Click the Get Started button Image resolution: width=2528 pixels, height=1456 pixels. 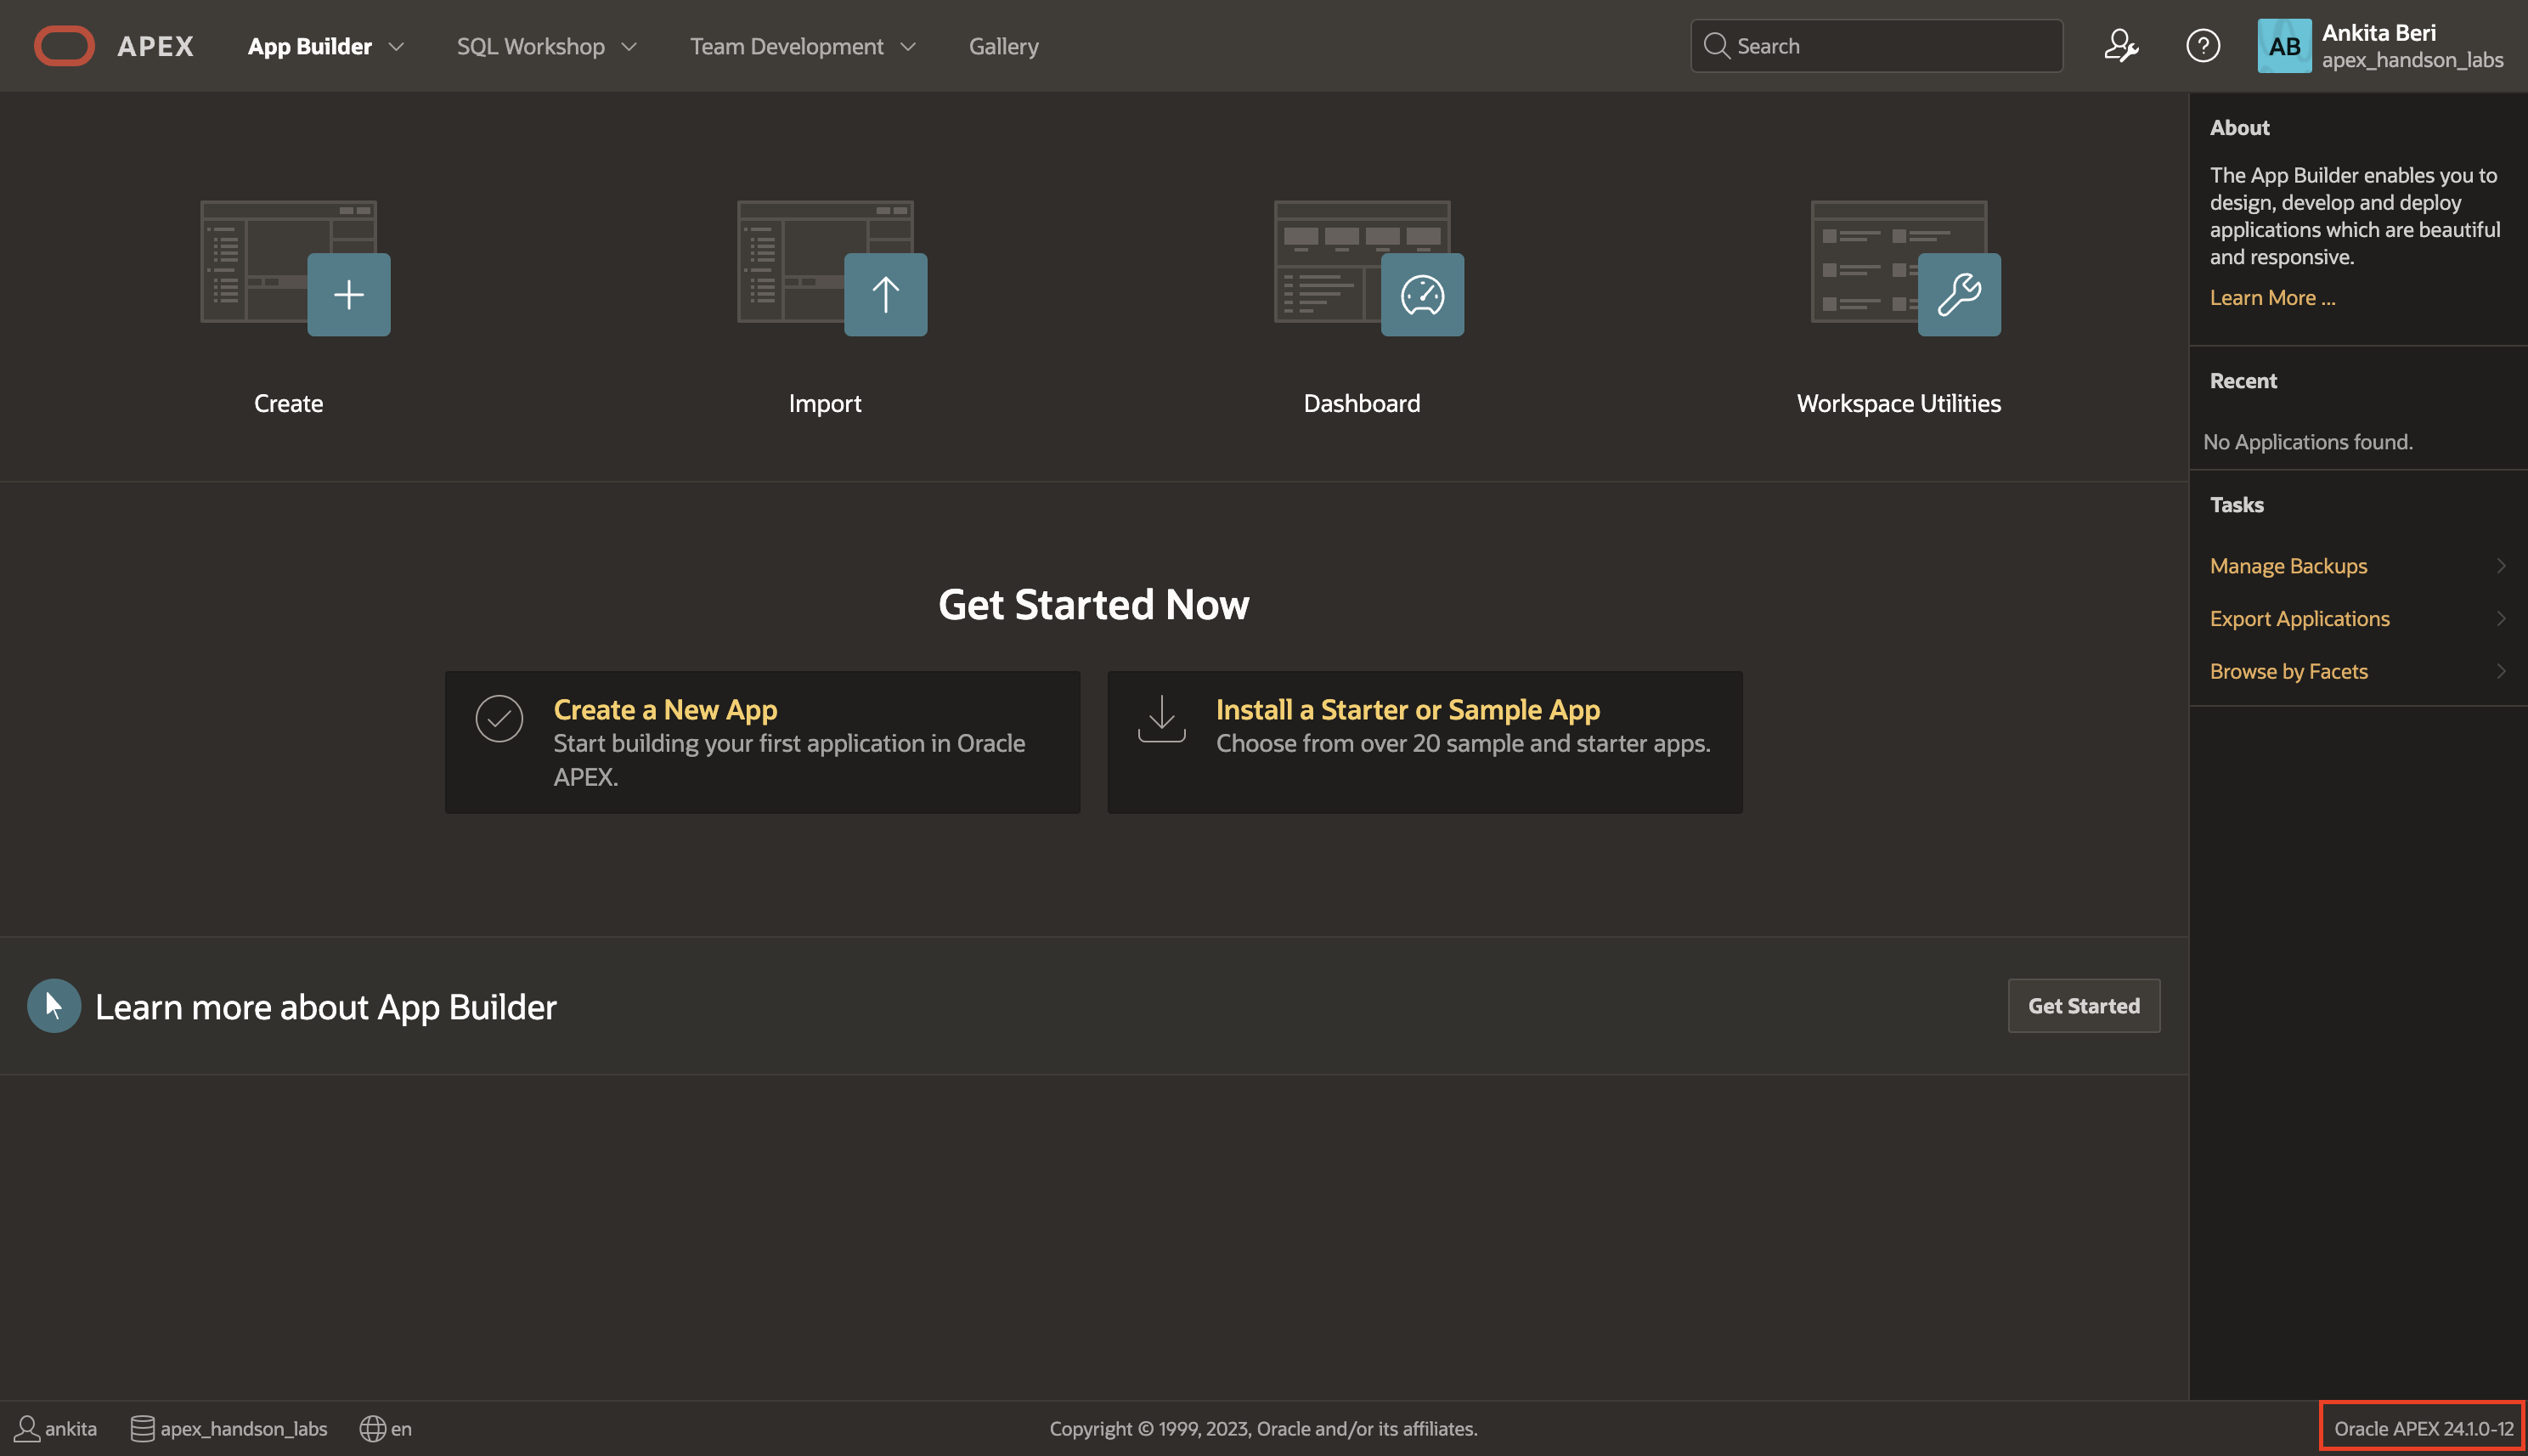click(2084, 1005)
